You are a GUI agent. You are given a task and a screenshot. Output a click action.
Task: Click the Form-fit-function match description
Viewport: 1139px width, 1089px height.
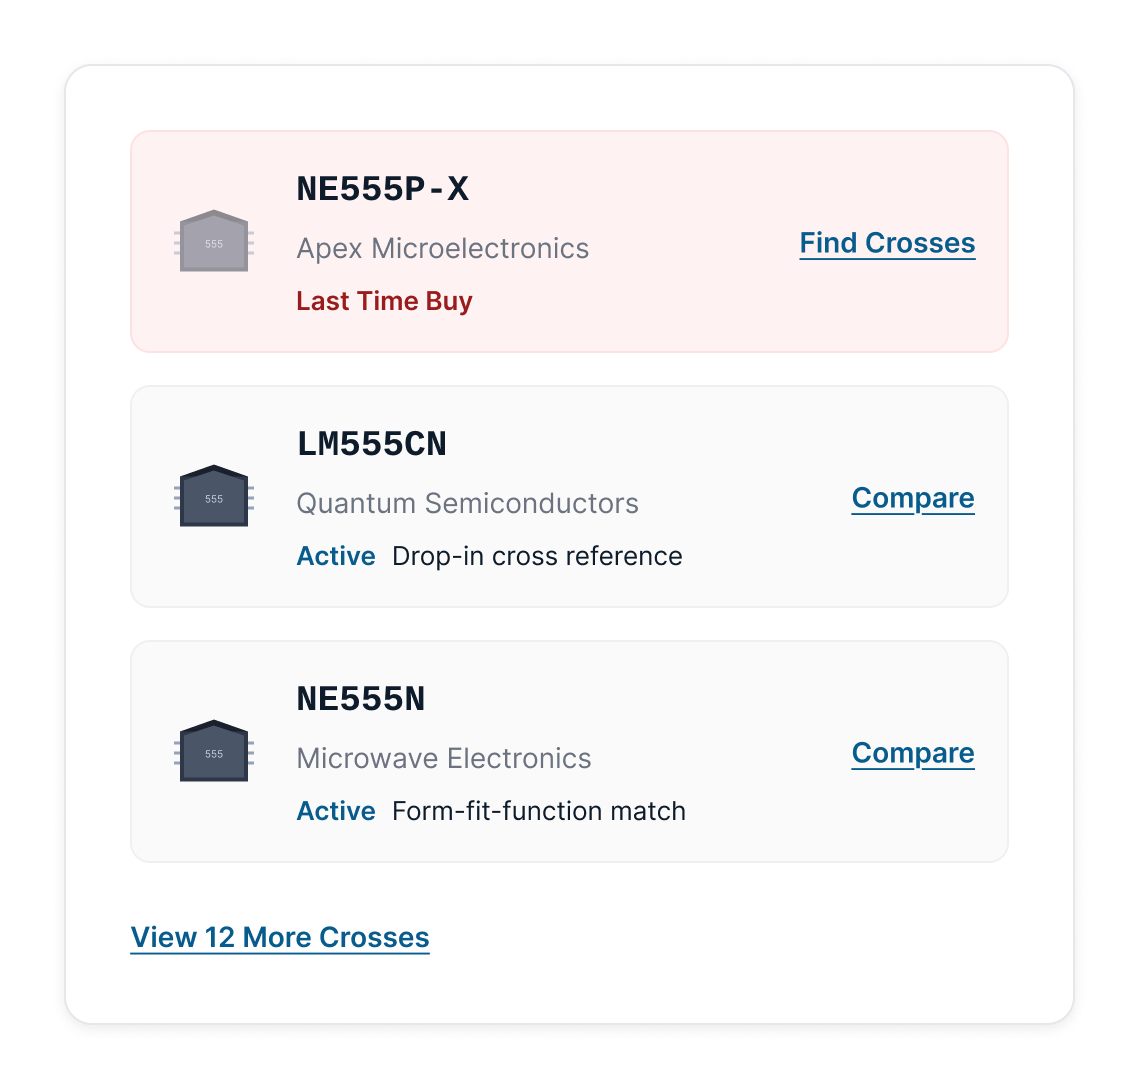[x=539, y=811]
